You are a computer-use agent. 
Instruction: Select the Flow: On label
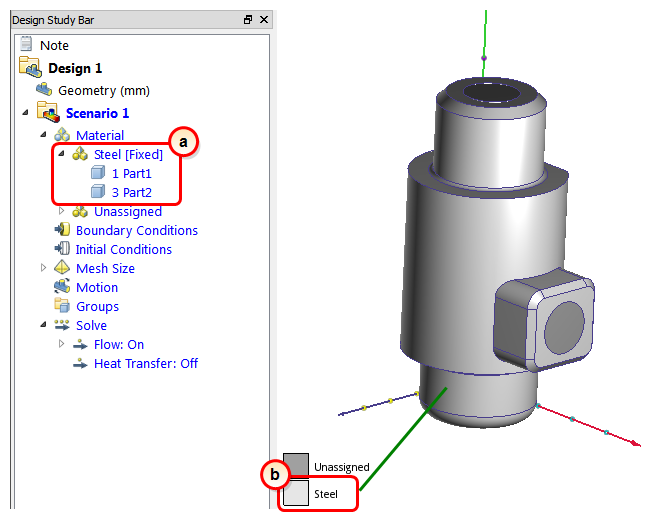click(119, 344)
